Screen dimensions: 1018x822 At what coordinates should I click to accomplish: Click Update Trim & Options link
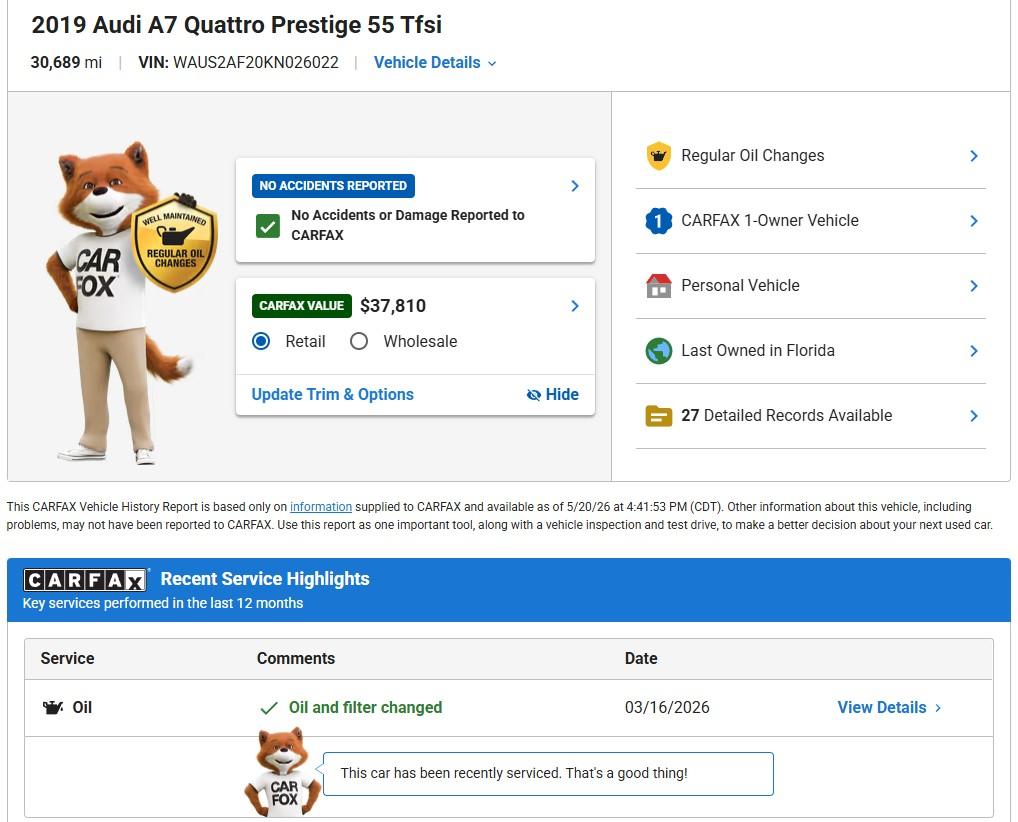click(x=332, y=394)
